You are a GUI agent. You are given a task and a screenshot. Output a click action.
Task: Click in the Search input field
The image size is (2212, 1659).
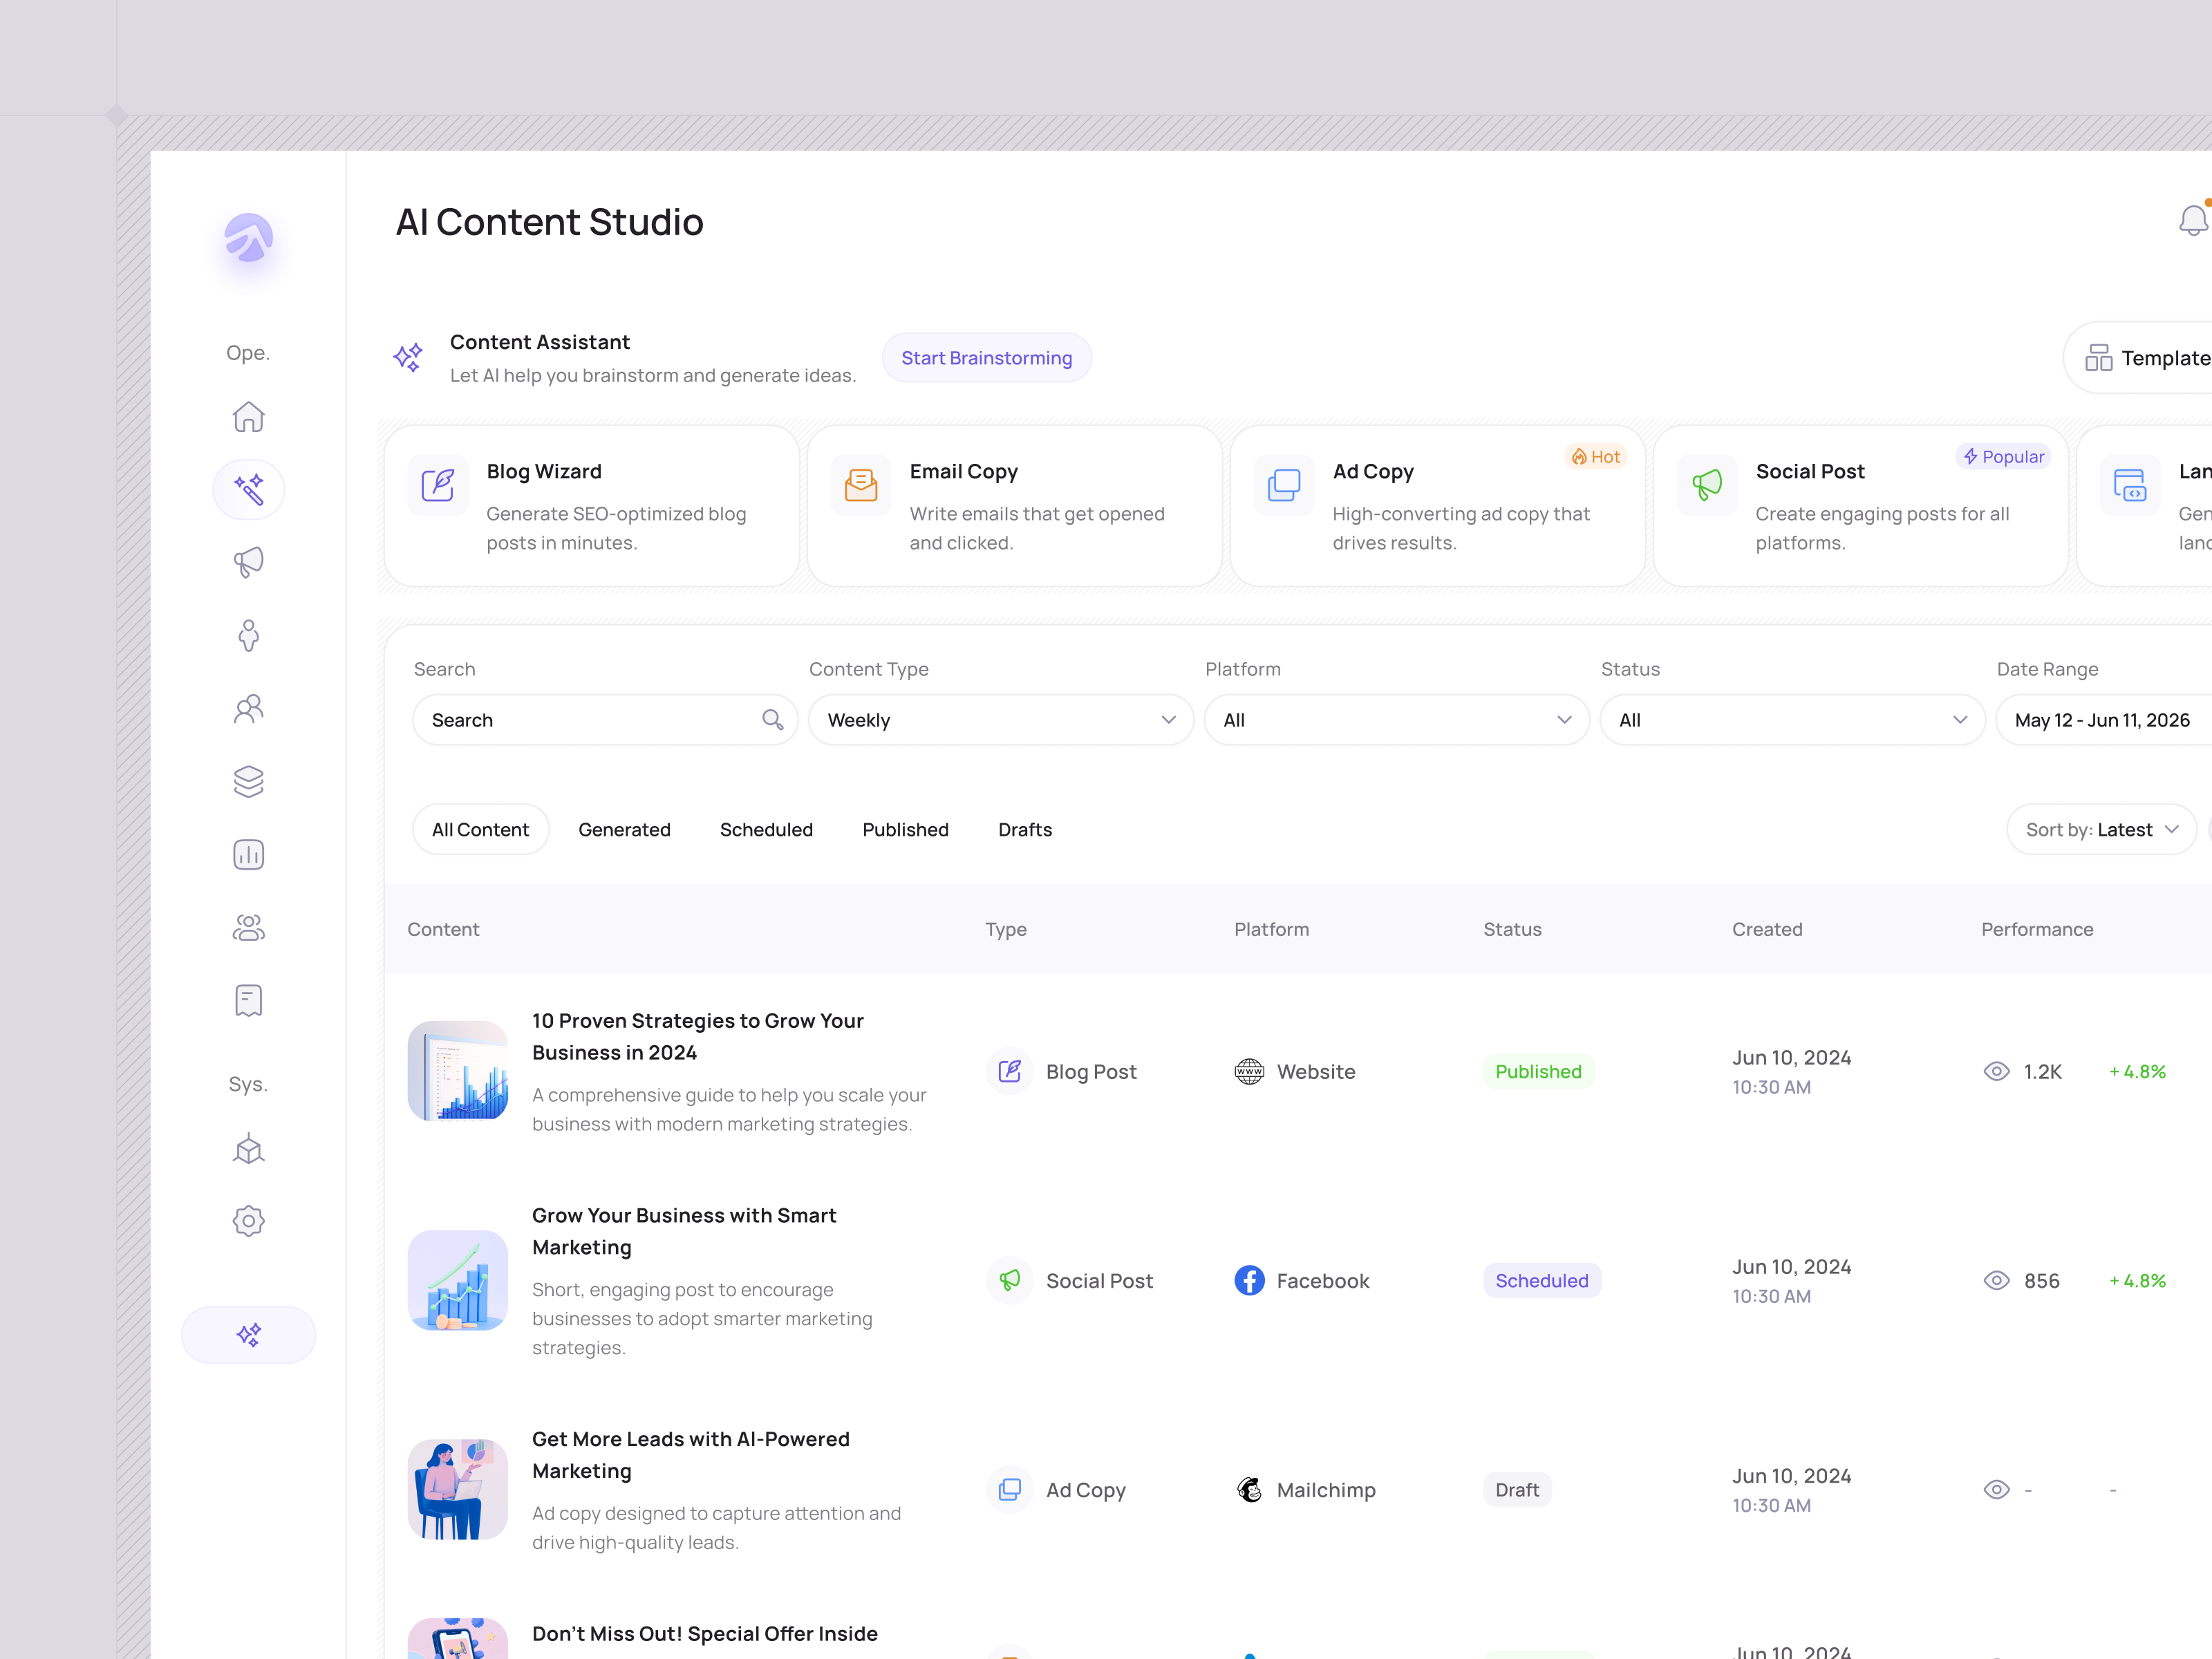click(x=604, y=719)
